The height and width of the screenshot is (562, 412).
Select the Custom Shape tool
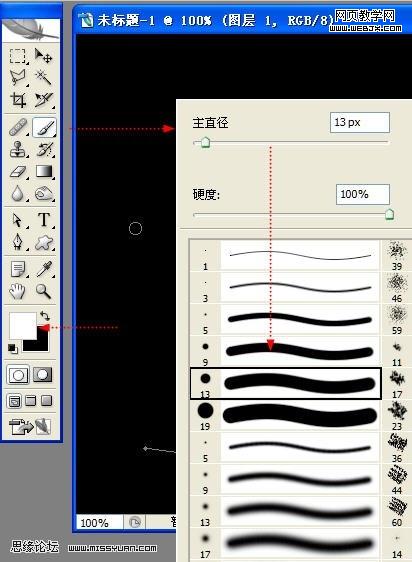coord(44,242)
